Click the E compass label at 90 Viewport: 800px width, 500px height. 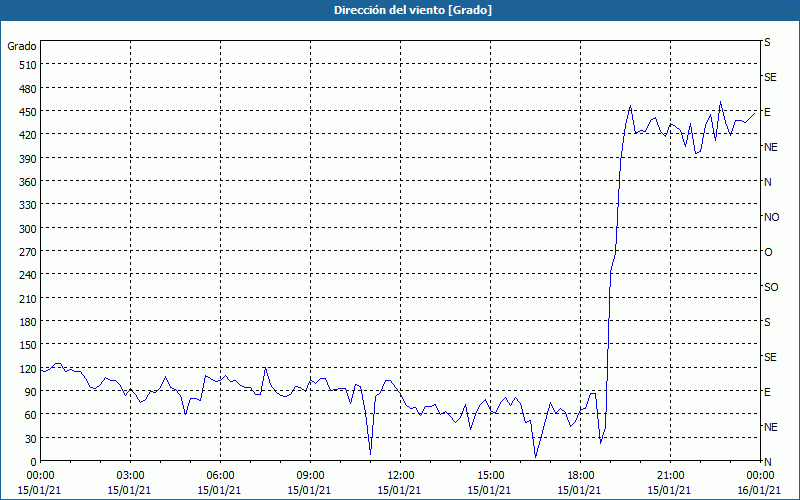click(x=767, y=392)
